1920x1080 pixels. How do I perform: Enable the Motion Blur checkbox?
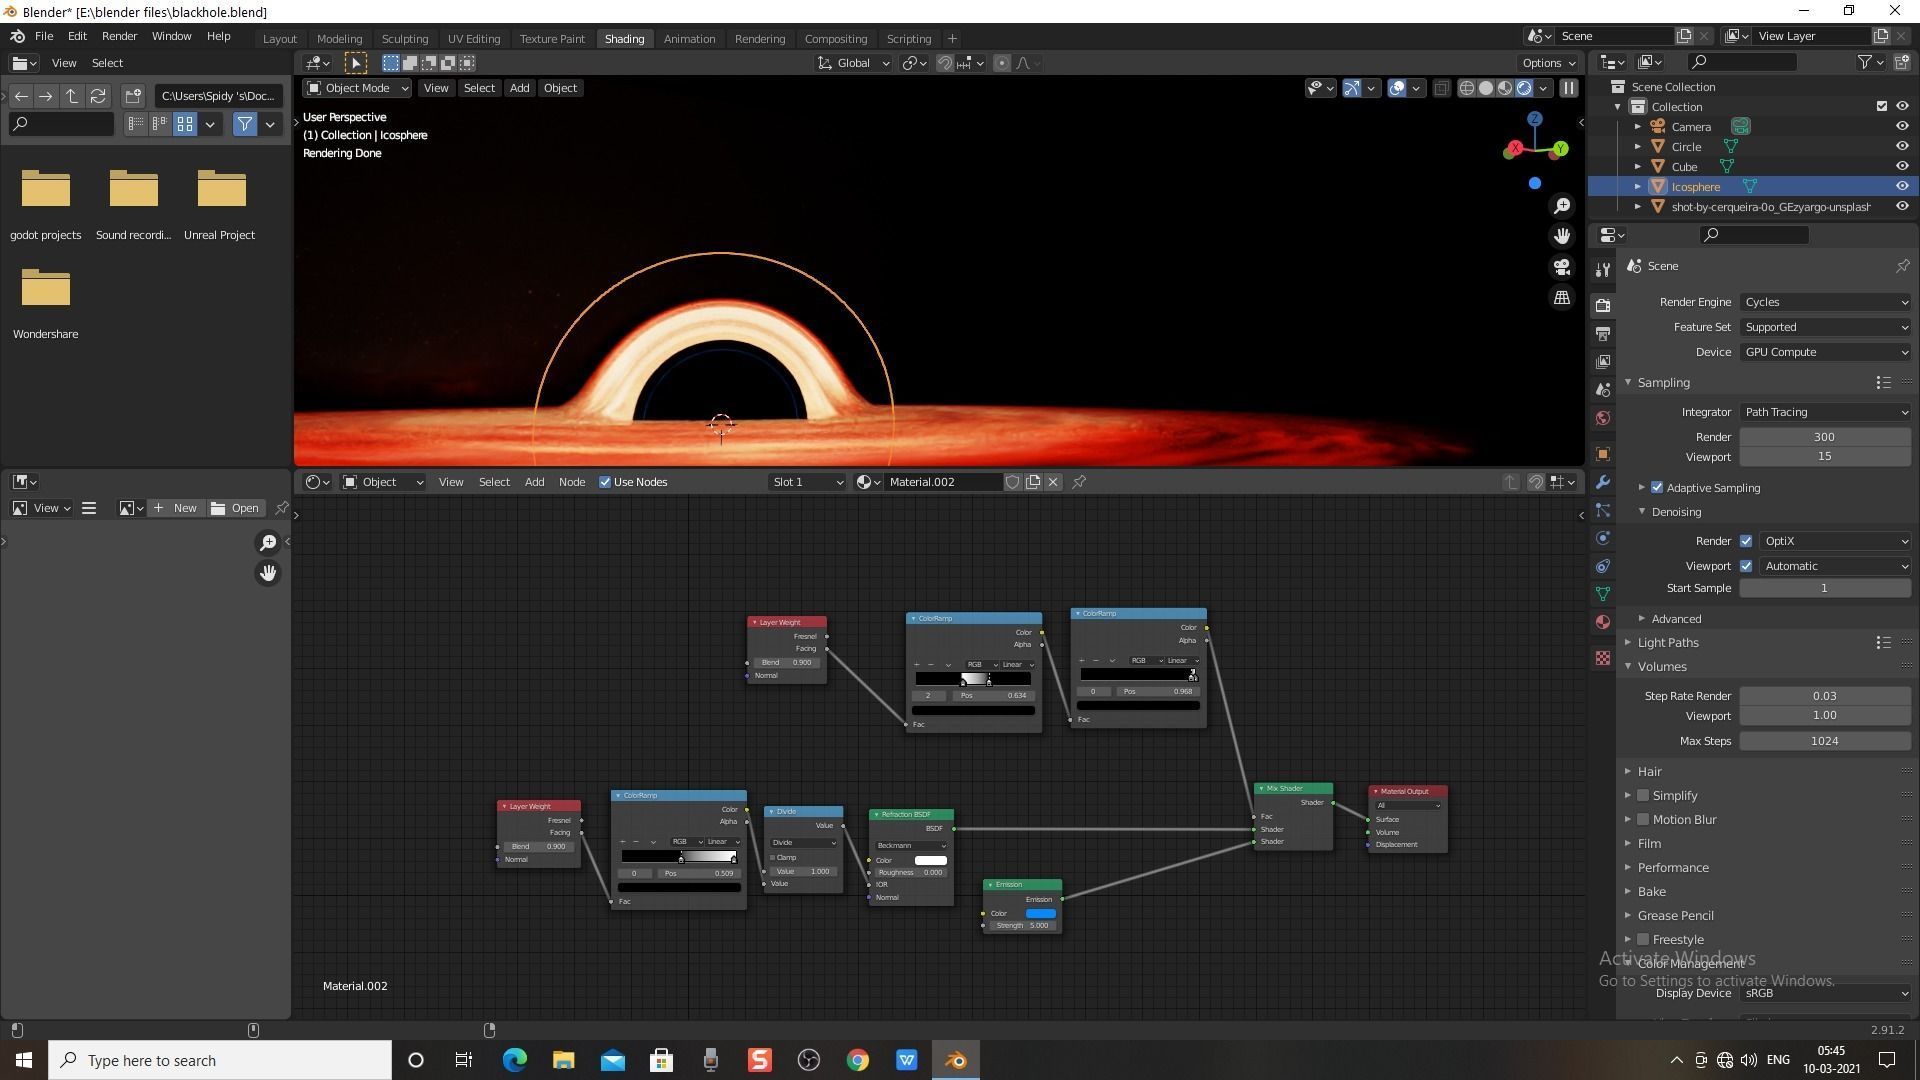click(x=1643, y=820)
